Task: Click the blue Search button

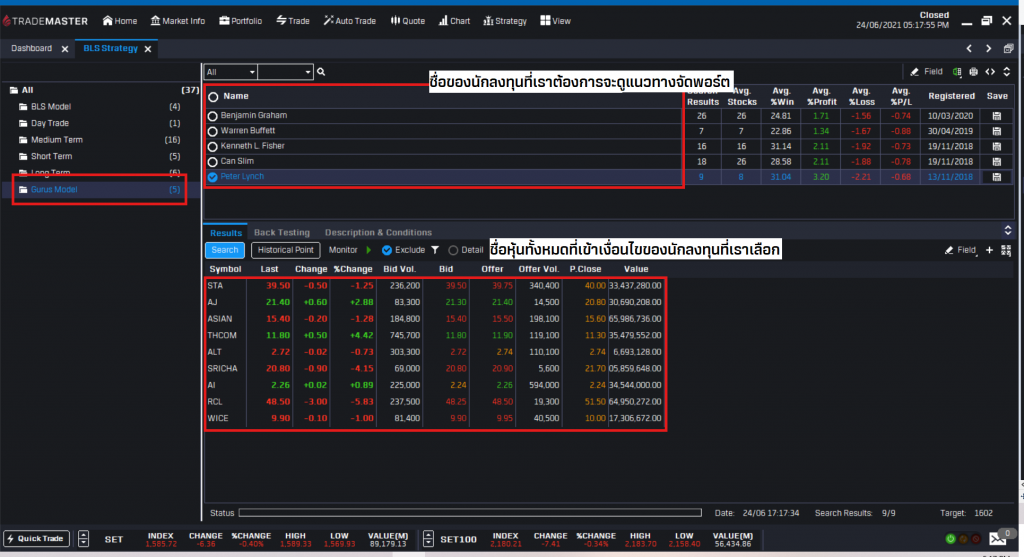Action: coord(225,250)
